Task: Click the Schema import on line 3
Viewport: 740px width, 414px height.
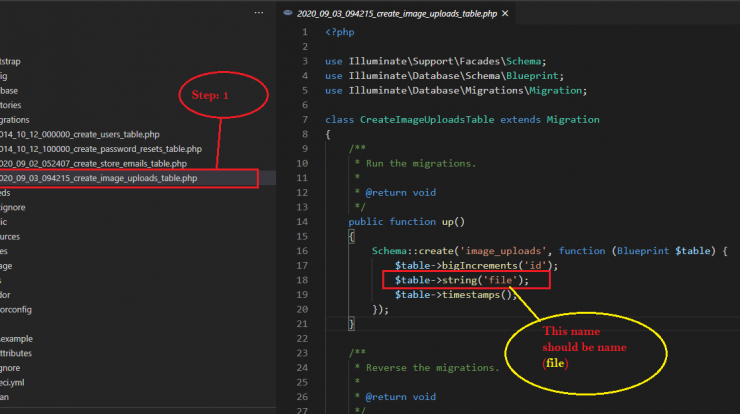Action: click(523, 61)
